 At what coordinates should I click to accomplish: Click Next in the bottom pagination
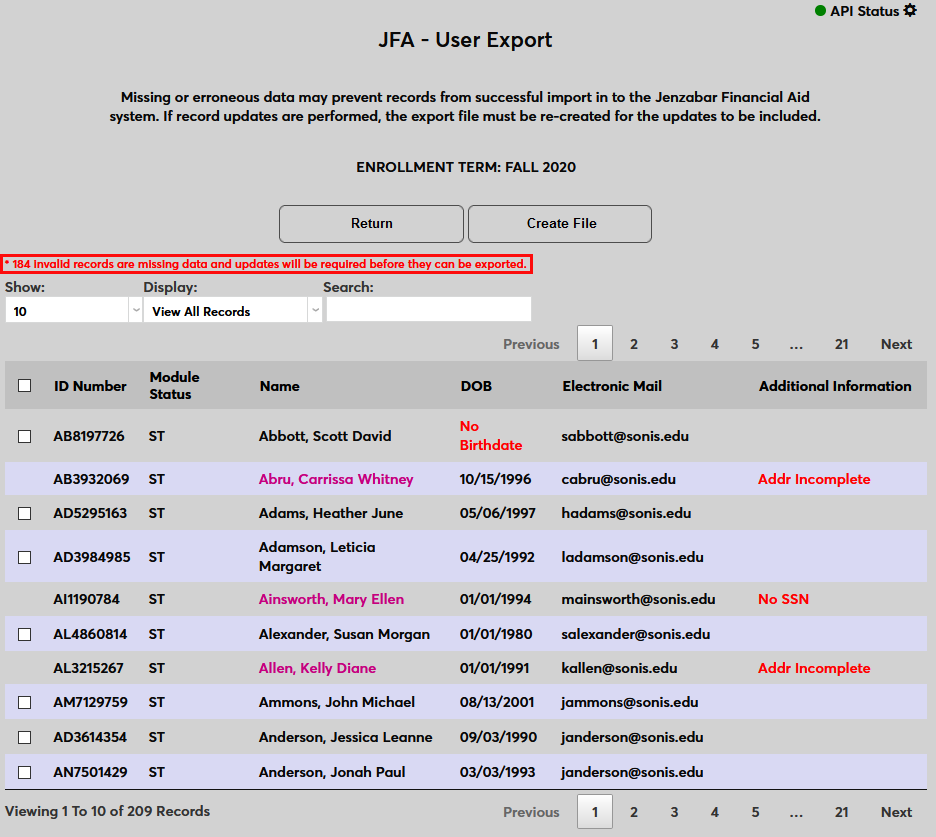(896, 812)
